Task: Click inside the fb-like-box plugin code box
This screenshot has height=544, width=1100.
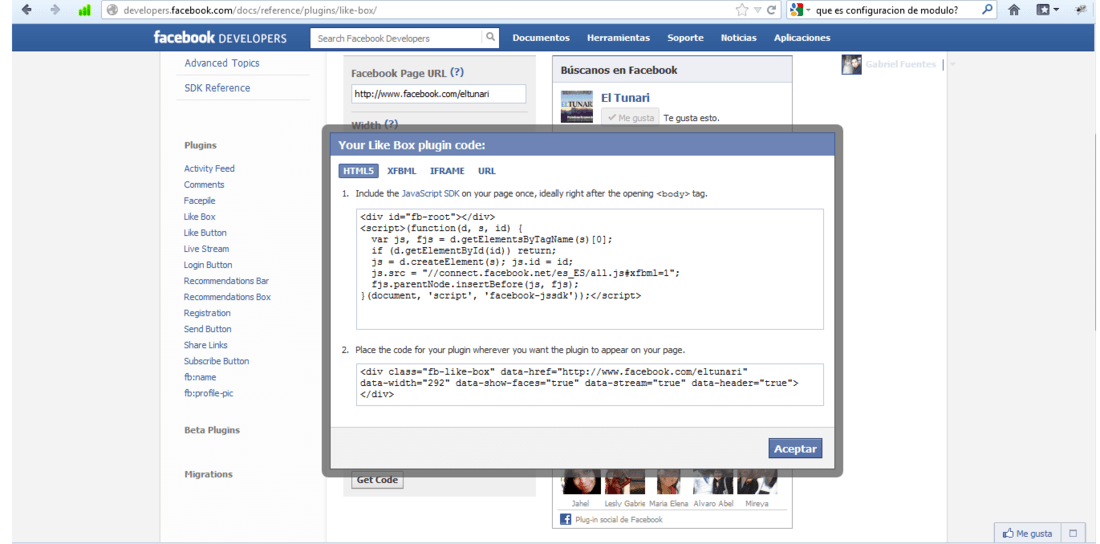Action: 589,384
